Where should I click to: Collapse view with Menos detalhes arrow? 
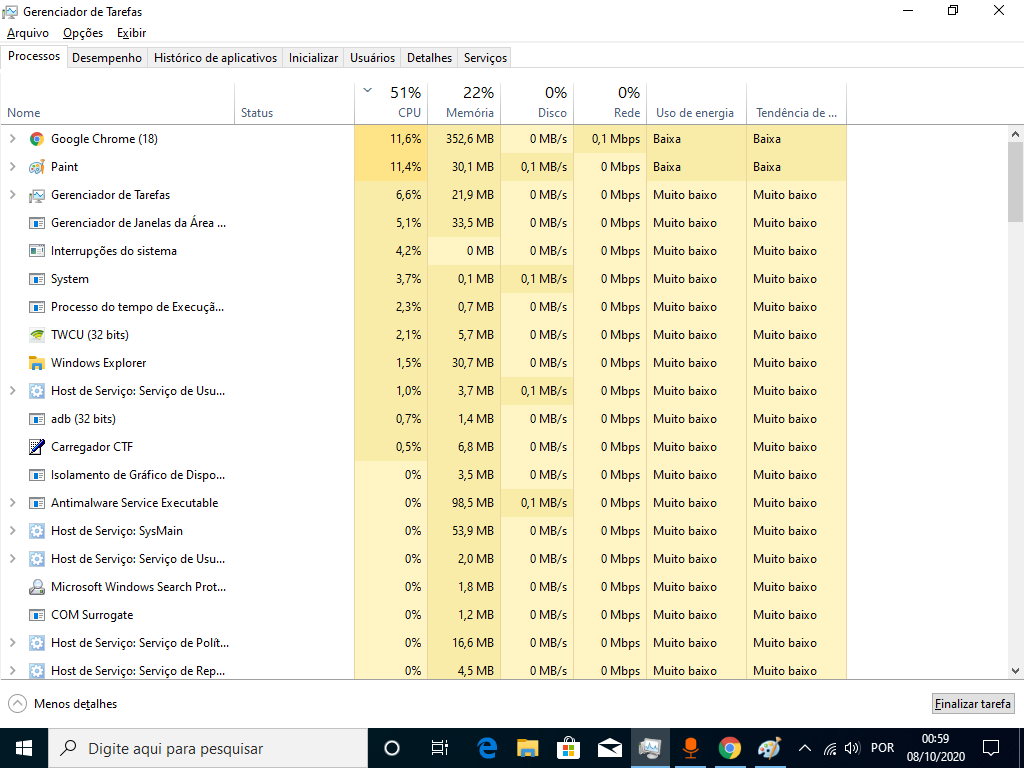point(18,703)
